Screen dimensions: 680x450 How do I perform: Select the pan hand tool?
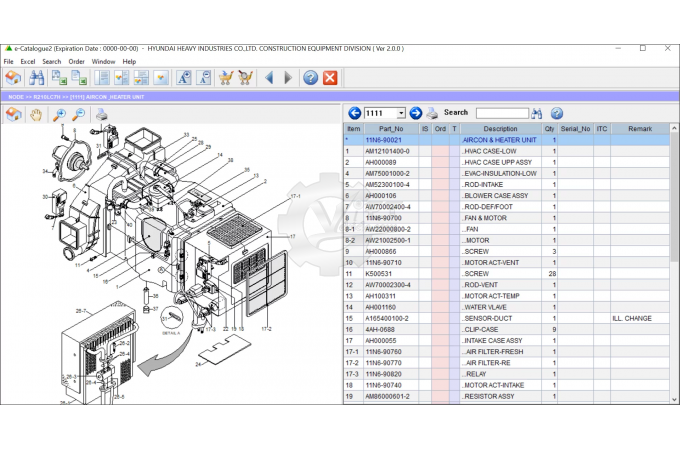coord(36,115)
